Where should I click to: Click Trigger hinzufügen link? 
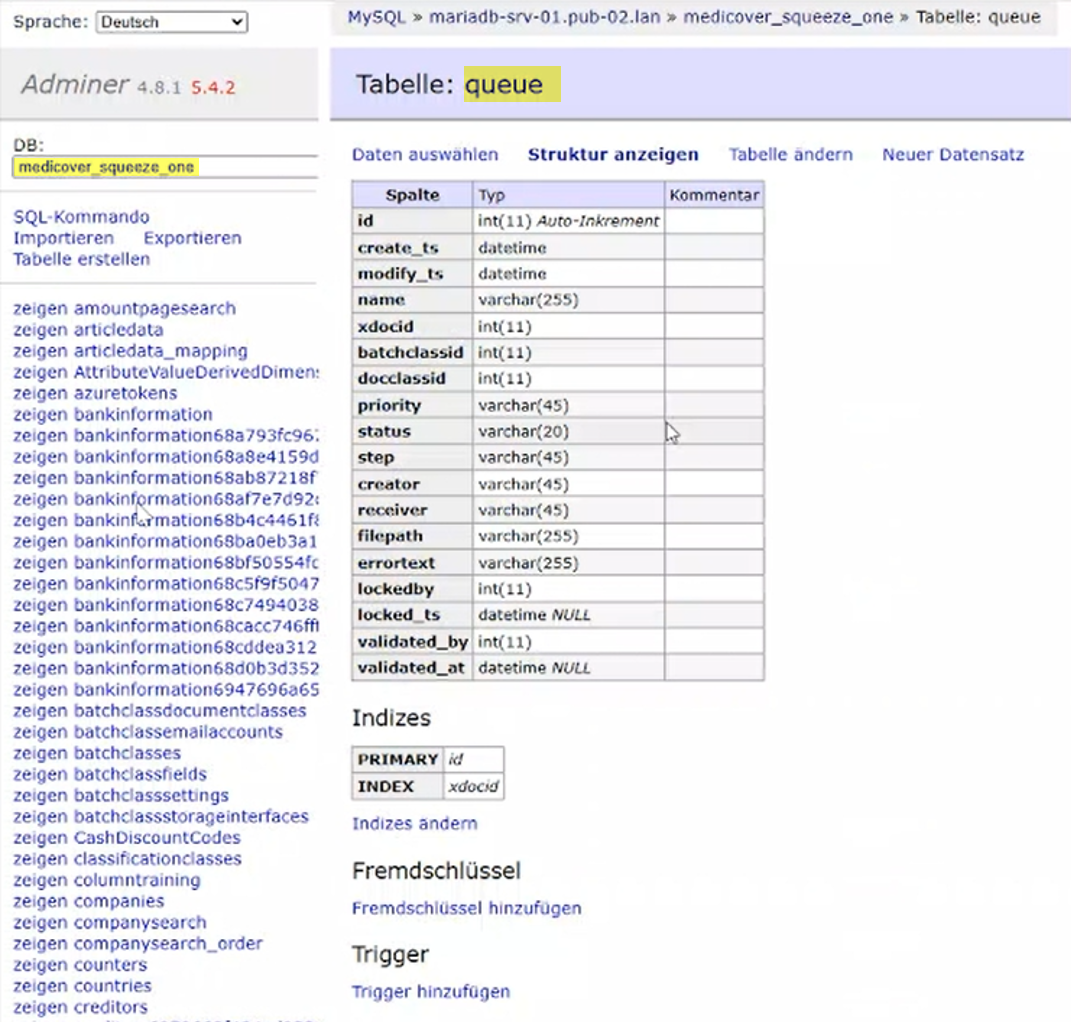click(x=430, y=992)
